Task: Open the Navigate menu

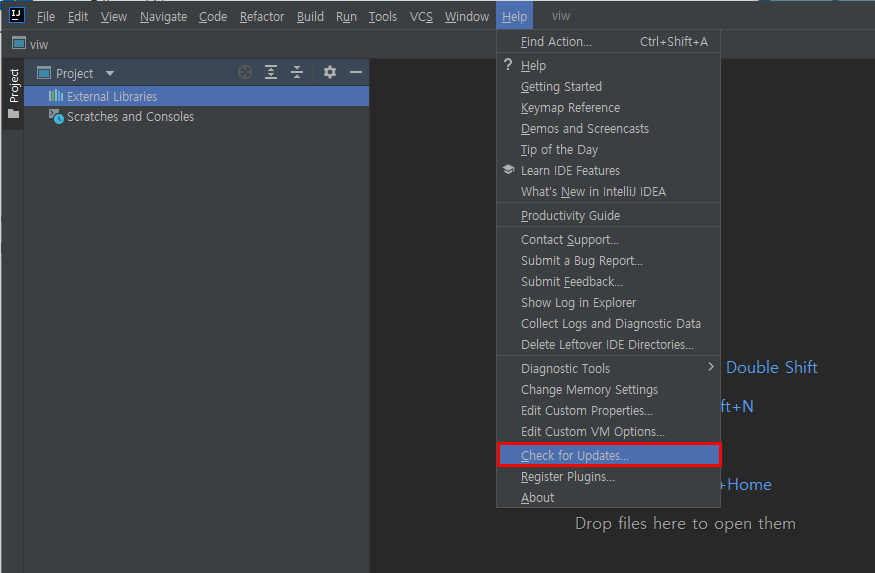Action: (x=163, y=17)
